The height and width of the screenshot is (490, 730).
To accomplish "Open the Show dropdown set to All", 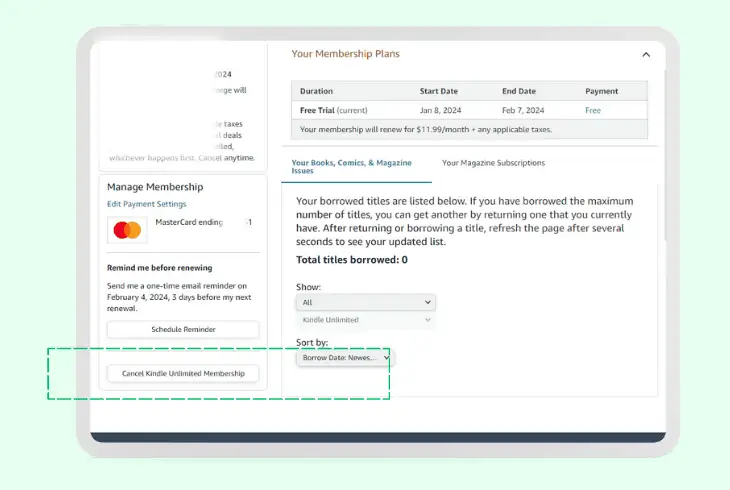I will pos(365,302).
